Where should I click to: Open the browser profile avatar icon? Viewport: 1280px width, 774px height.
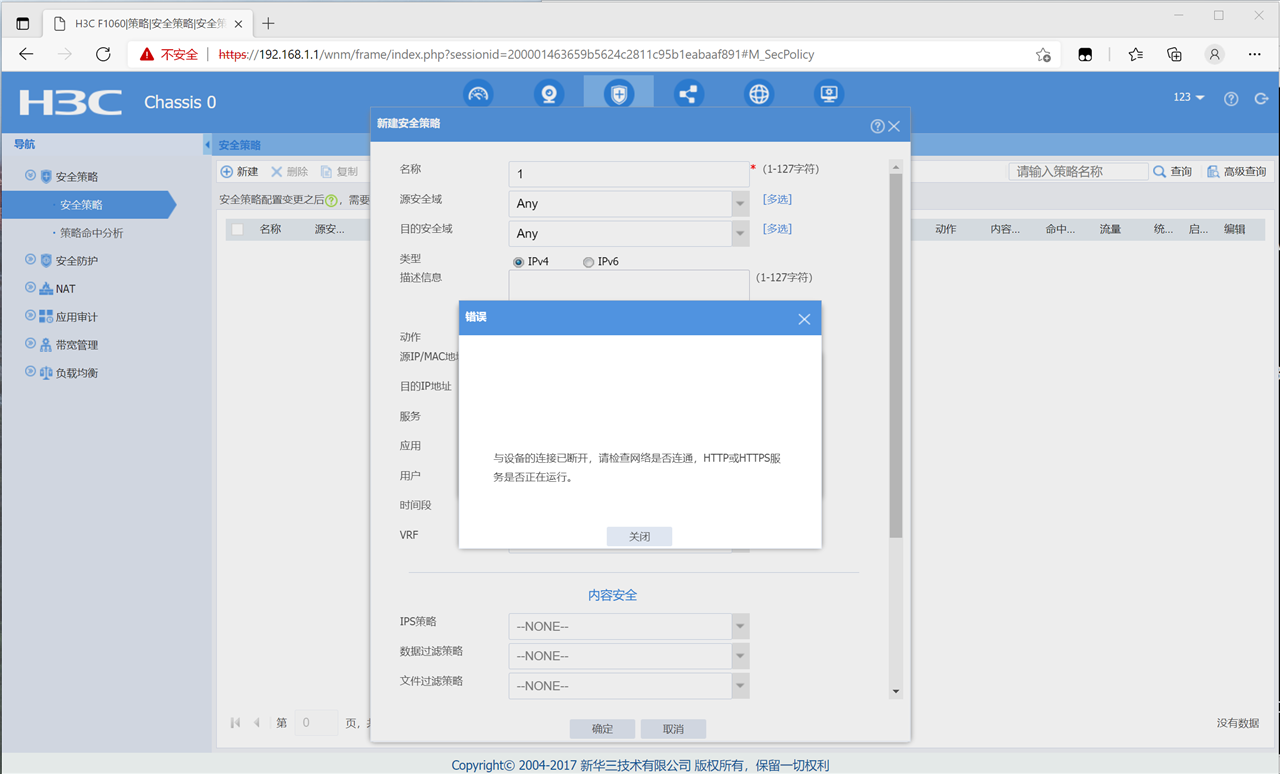click(1214, 55)
